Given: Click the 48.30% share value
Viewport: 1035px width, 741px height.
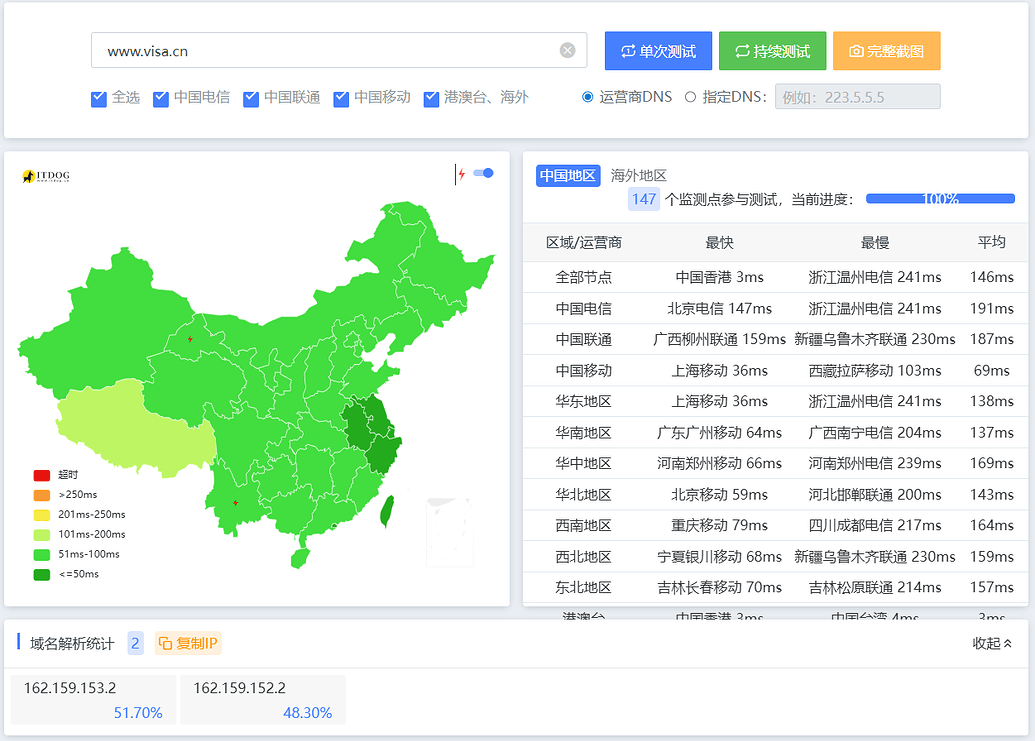Looking at the screenshot, I should click(x=308, y=713).
